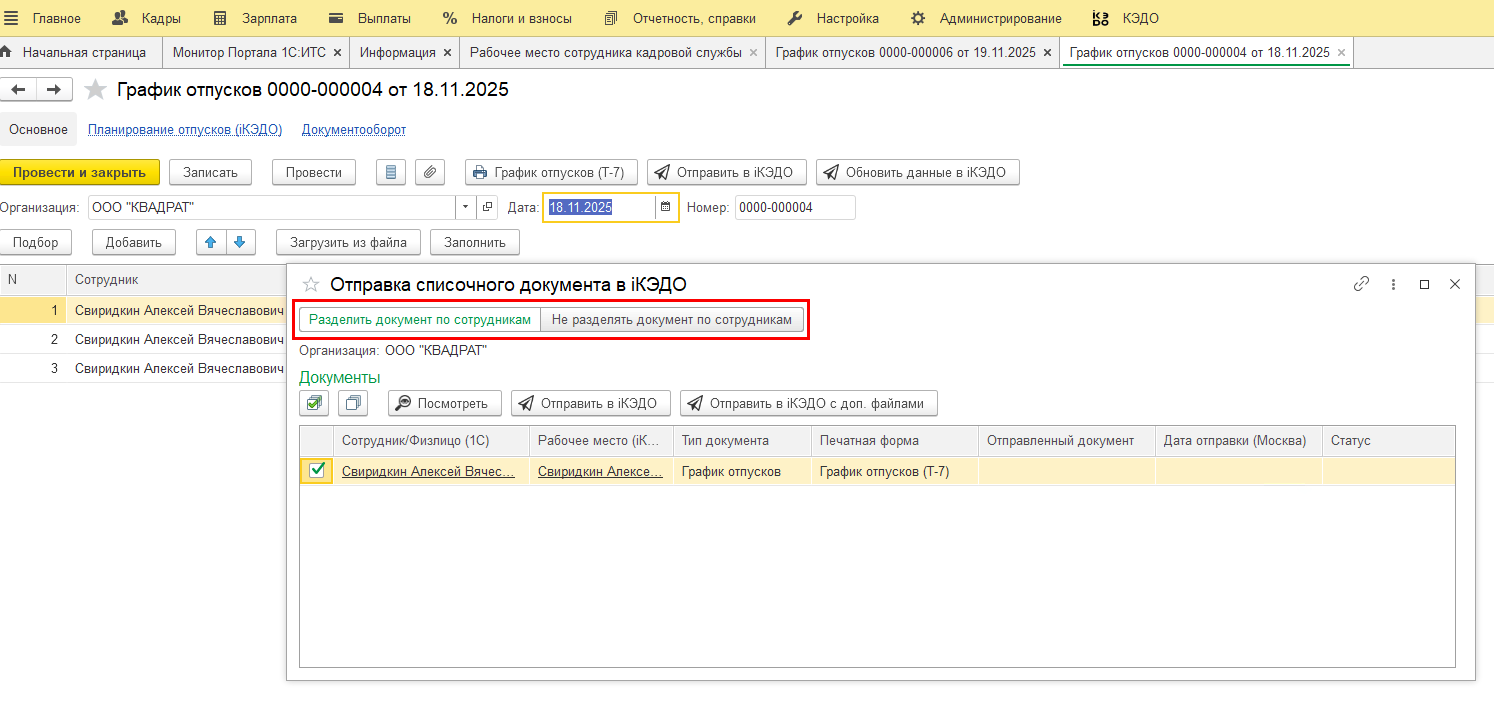The image size is (1494, 711).
Task: Open Планирование отпусков (iКЭДО) link
Action: [185, 130]
